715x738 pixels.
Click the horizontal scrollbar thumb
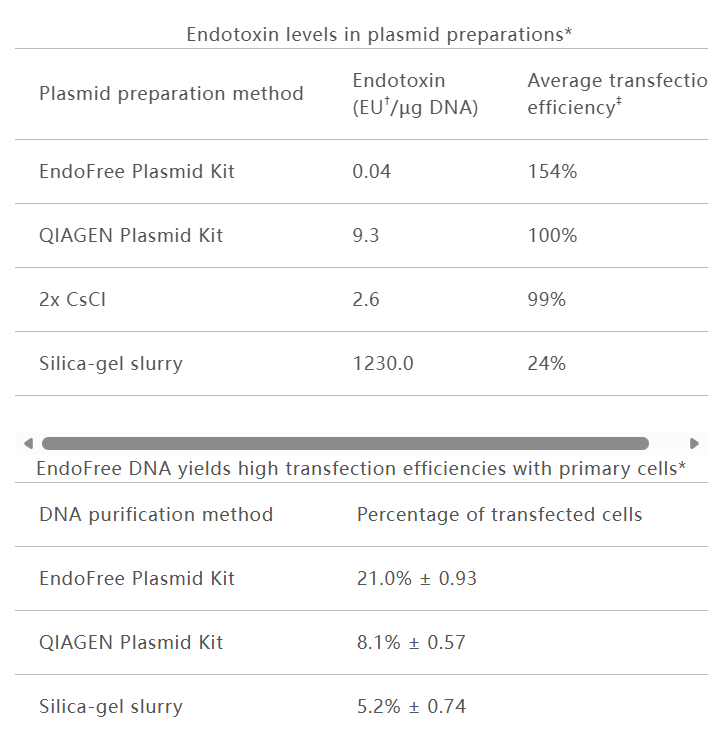click(345, 443)
